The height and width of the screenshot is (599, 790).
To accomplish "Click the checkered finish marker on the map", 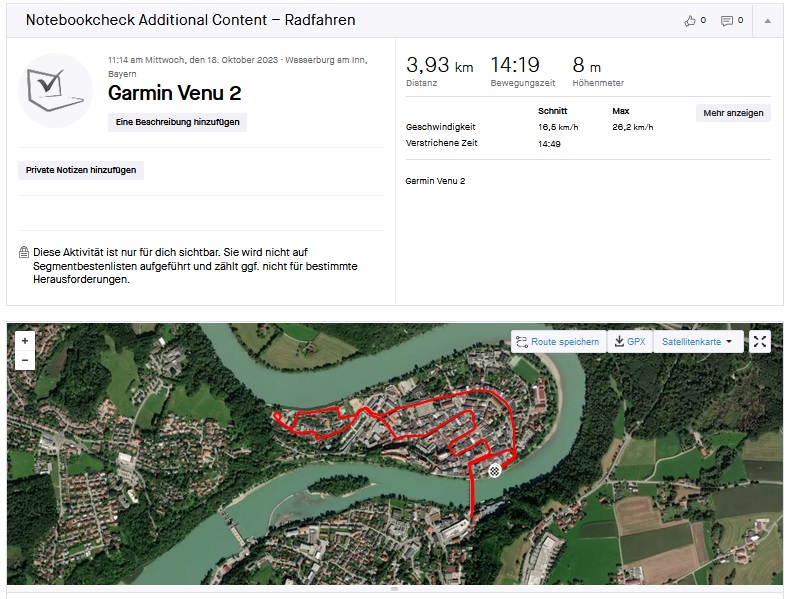I will 495,471.
